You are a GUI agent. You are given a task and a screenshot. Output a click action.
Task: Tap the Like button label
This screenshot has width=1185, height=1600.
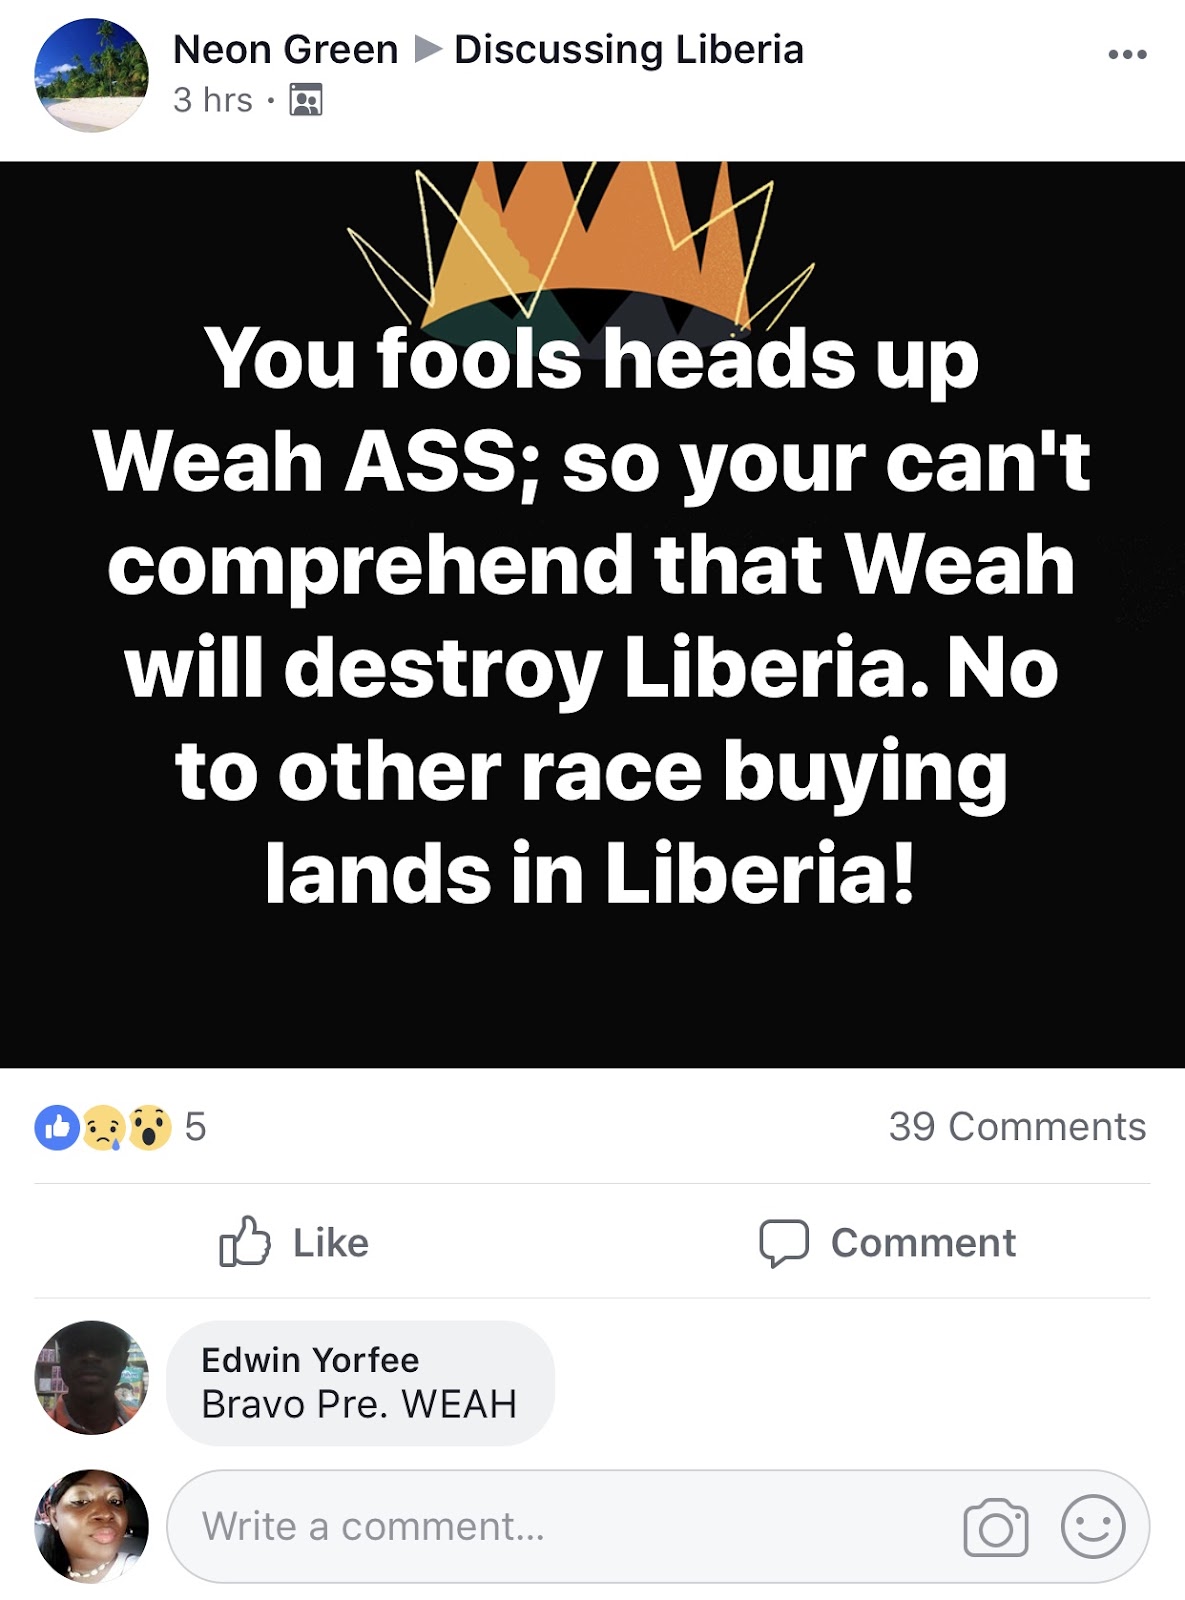(331, 1243)
